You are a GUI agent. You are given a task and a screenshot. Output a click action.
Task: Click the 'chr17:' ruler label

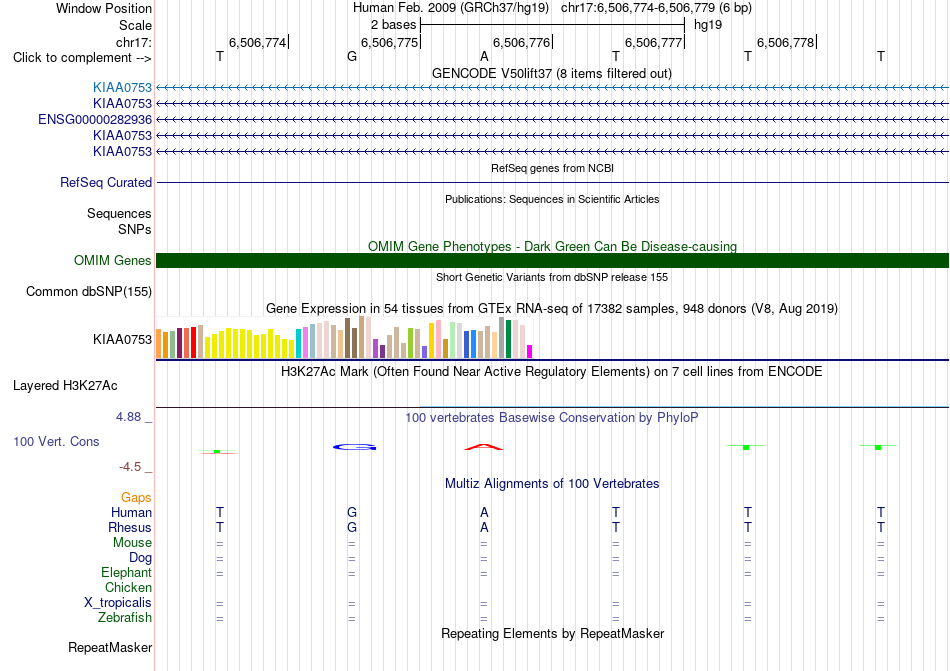134,42
